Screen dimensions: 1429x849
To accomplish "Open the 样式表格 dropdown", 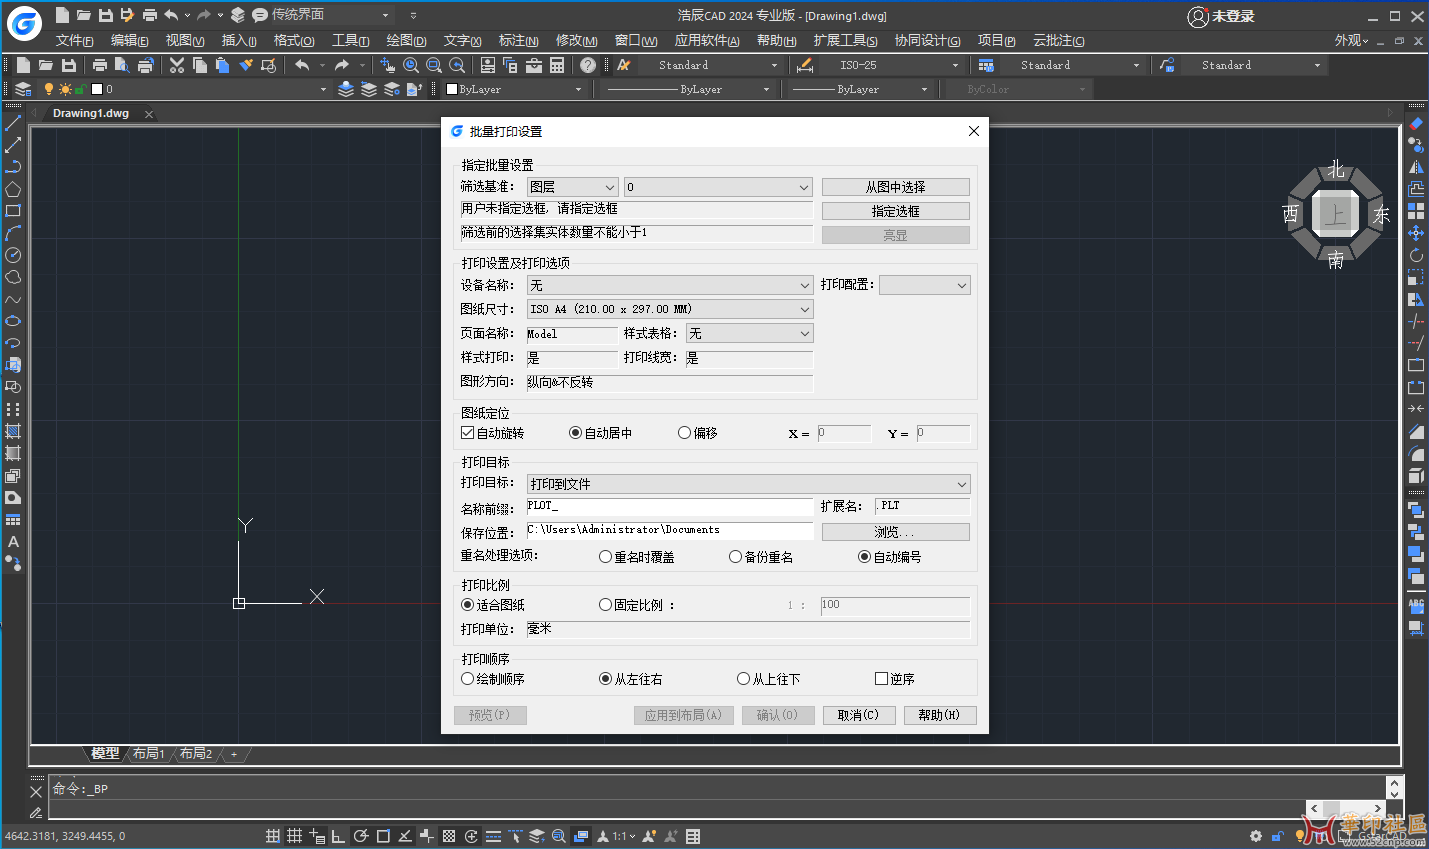I will point(749,333).
